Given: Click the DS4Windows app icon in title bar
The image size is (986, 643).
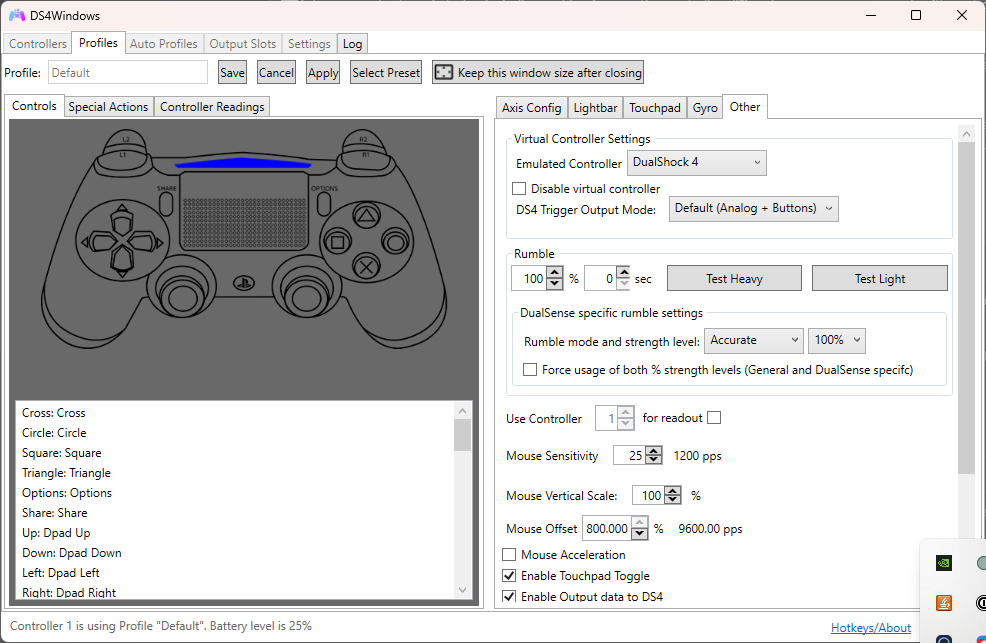Looking at the screenshot, I should tap(17, 15).
